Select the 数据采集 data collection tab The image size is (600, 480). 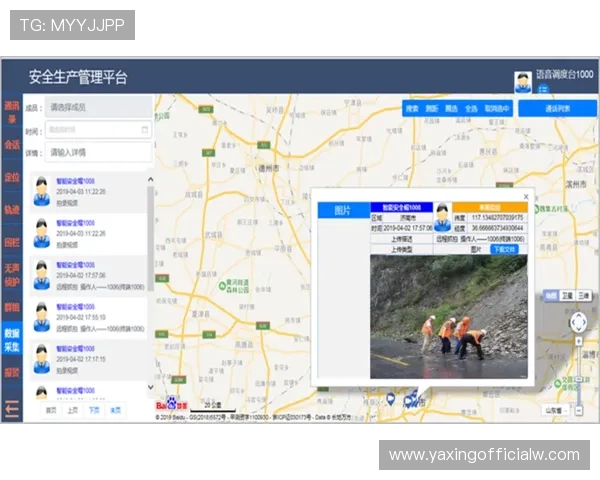(x=12, y=340)
